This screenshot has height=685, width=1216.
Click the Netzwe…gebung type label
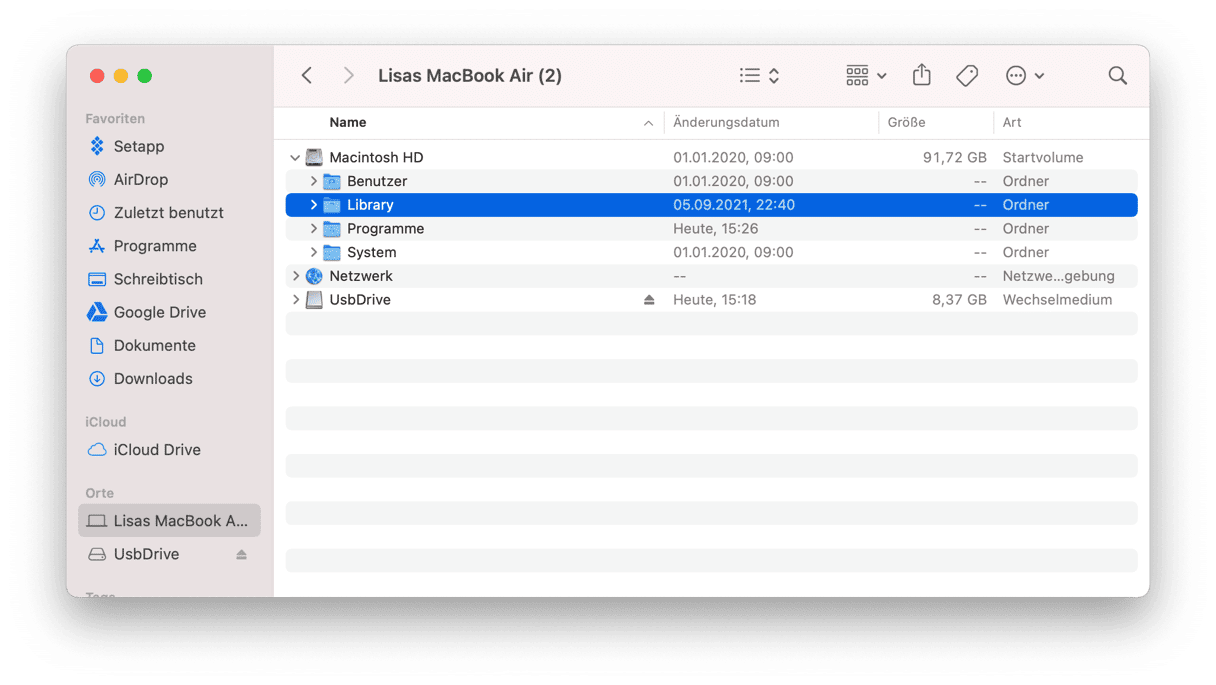coord(1058,276)
